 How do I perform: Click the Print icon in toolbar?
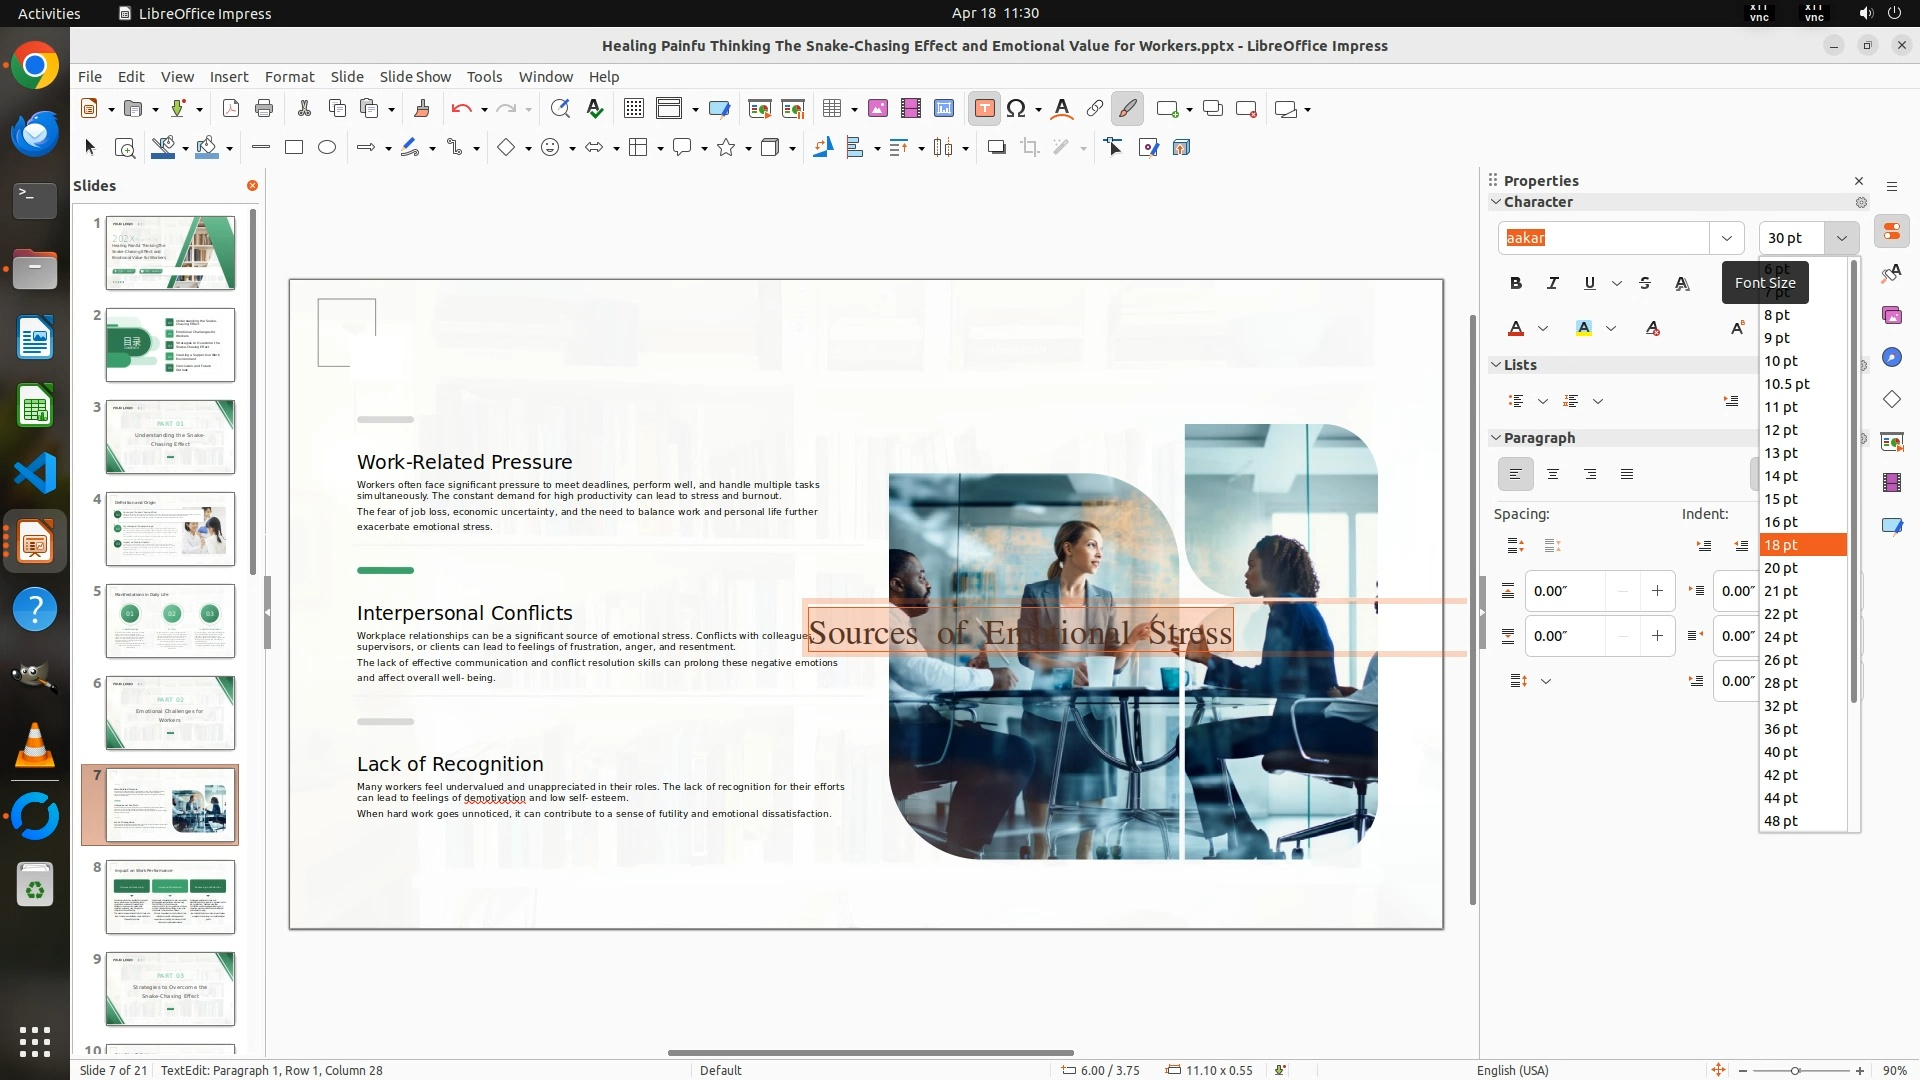264,109
